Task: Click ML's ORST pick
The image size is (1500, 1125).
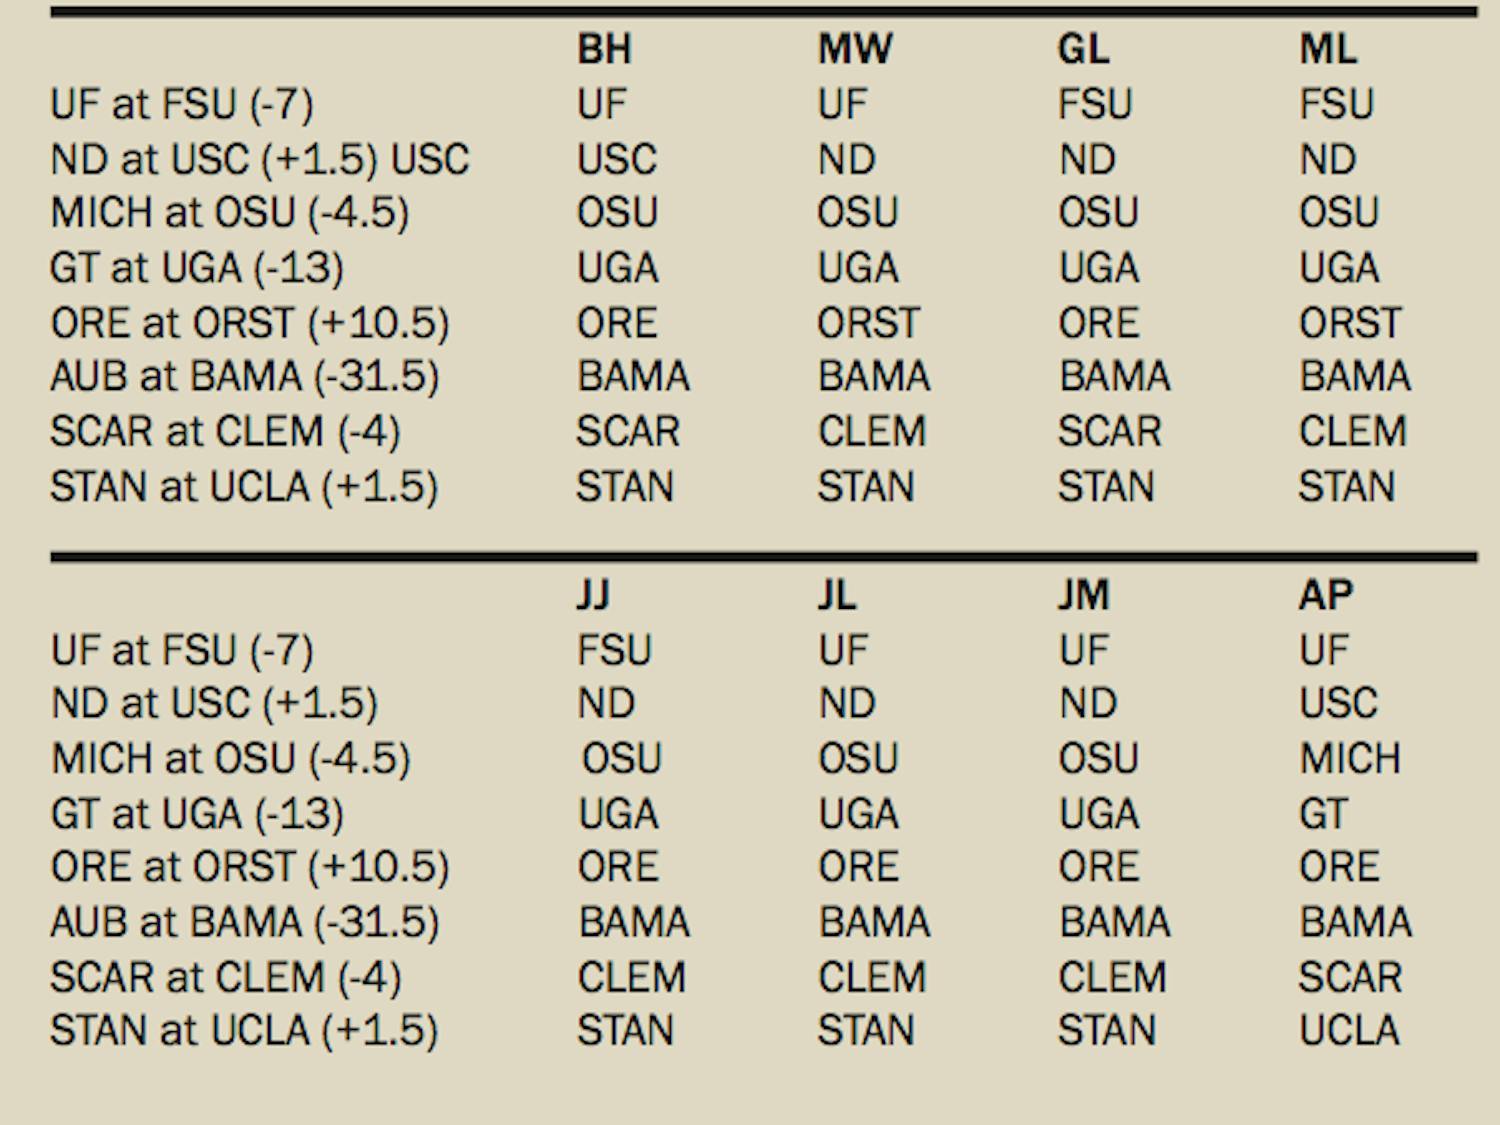Action: (x=1349, y=323)
